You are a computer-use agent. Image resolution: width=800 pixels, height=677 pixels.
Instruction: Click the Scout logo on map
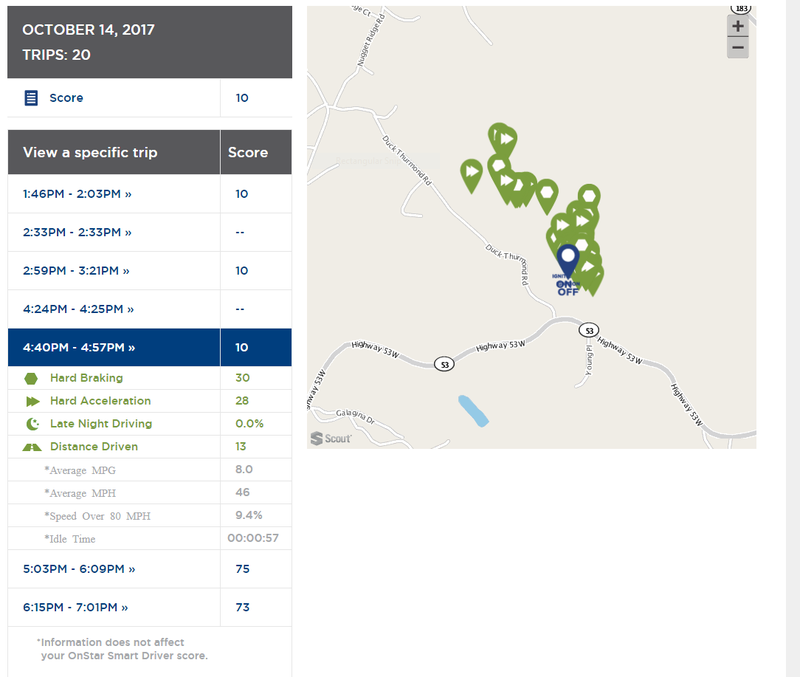pos(330,438)
